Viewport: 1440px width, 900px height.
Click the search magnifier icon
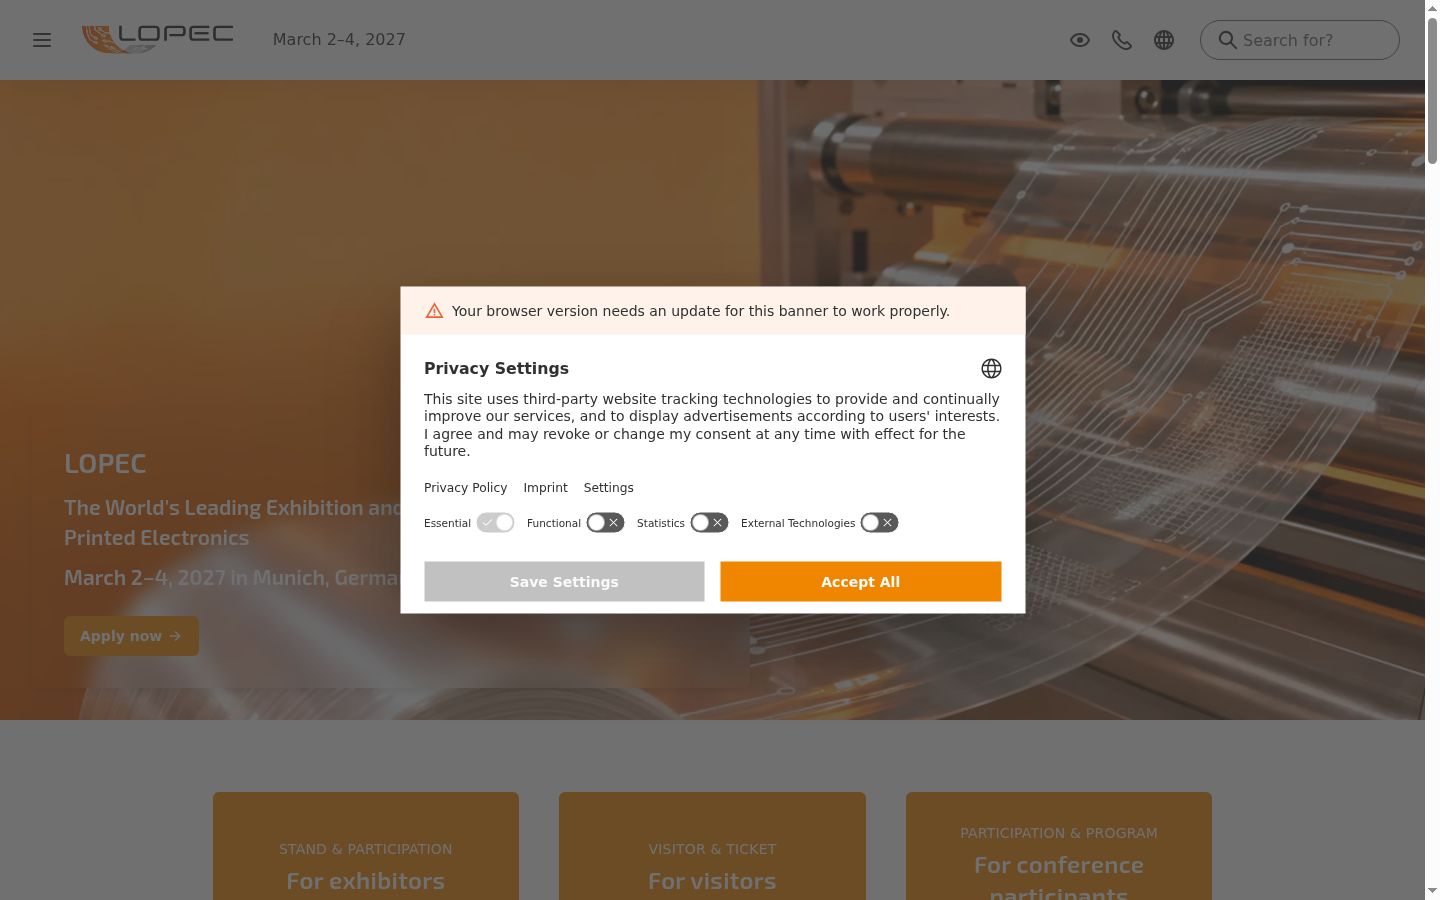1227,40
